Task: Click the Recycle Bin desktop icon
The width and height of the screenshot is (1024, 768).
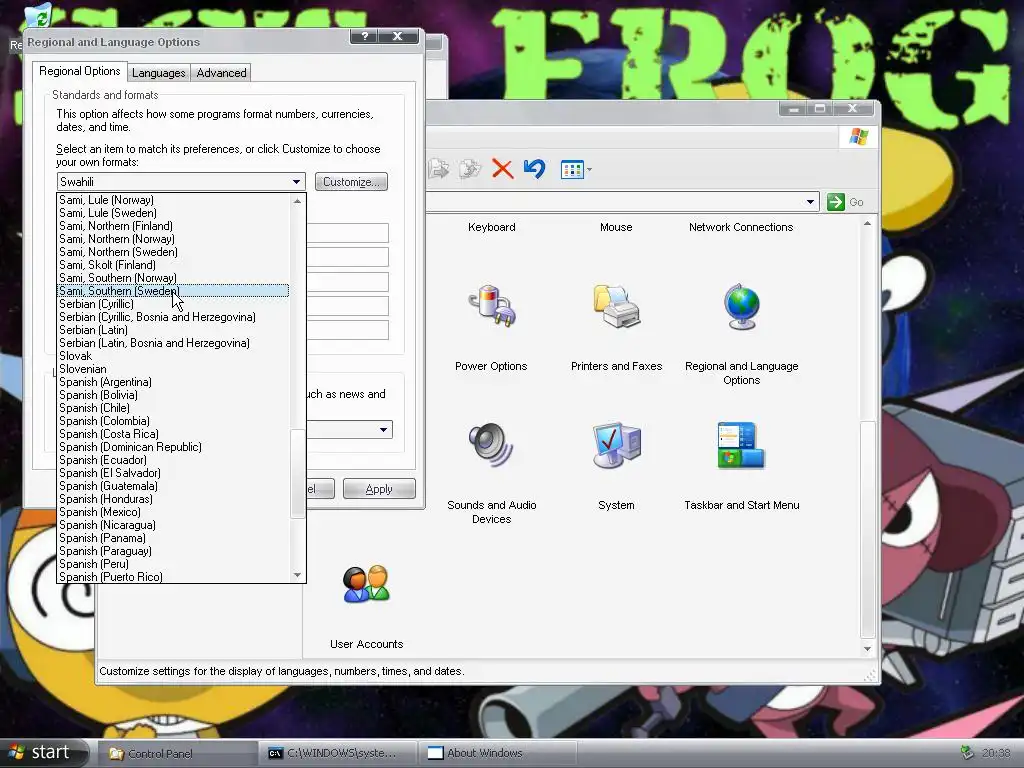Action: coord(38,16)
